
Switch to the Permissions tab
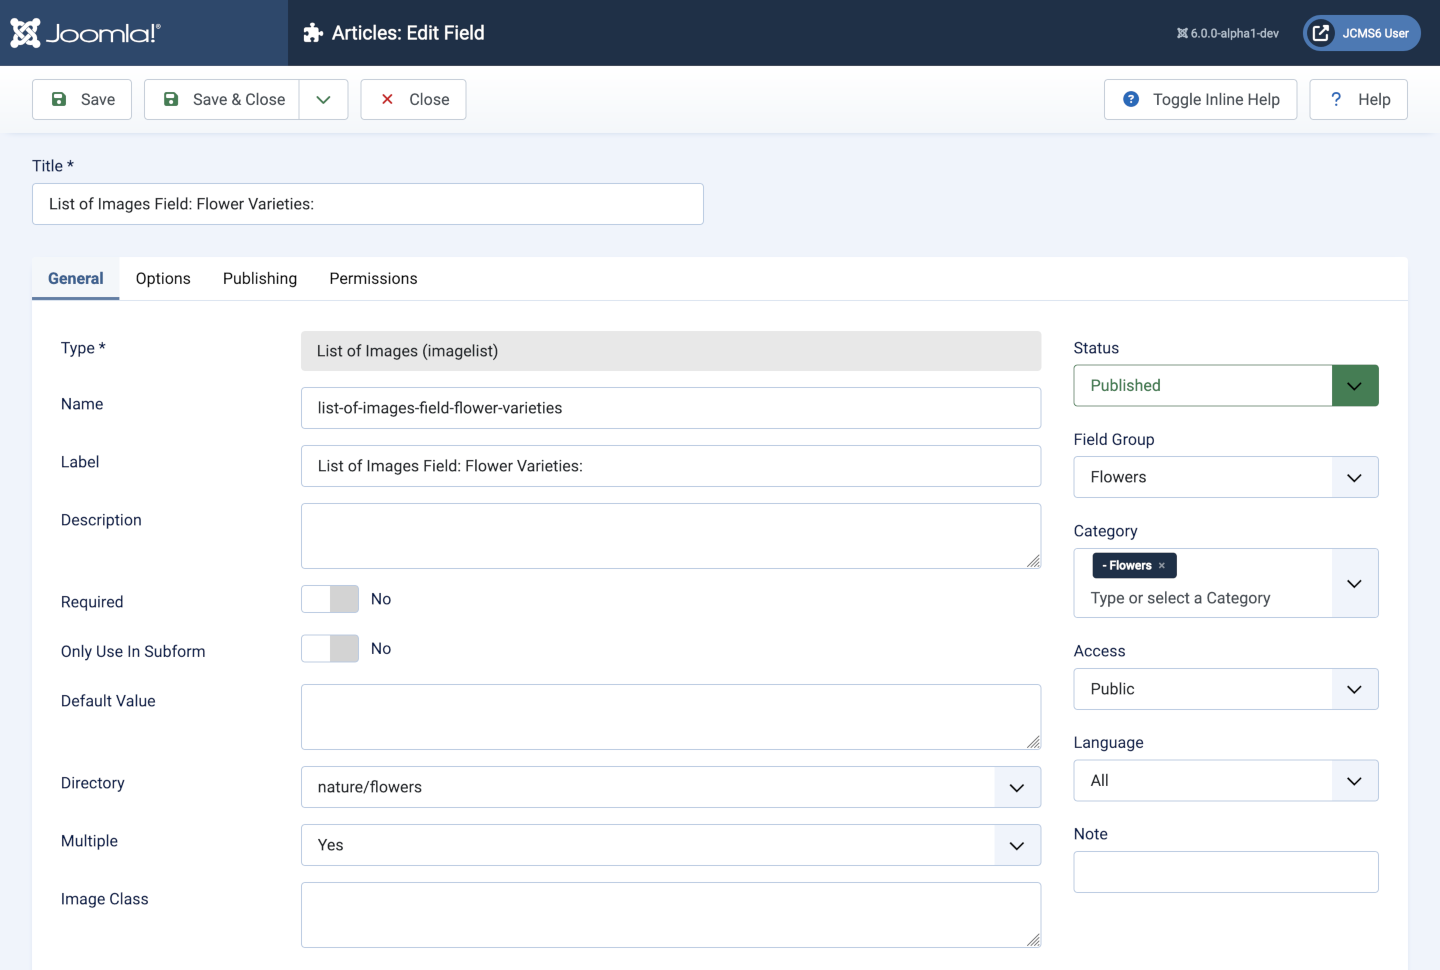point(373,279)
